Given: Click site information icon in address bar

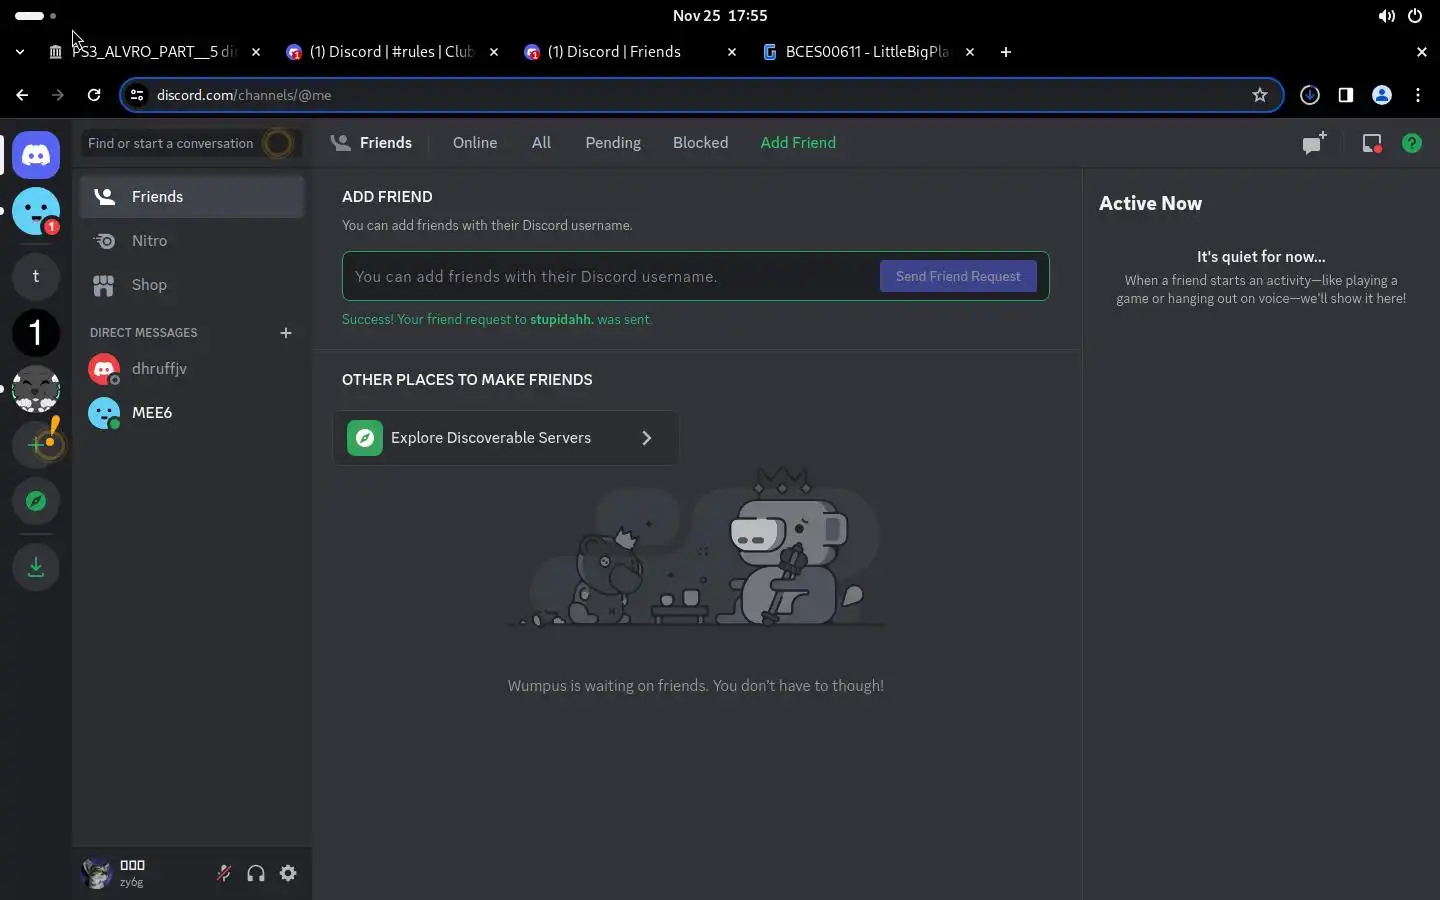Looking at the screenshot, I should click(x=138, y=95).
